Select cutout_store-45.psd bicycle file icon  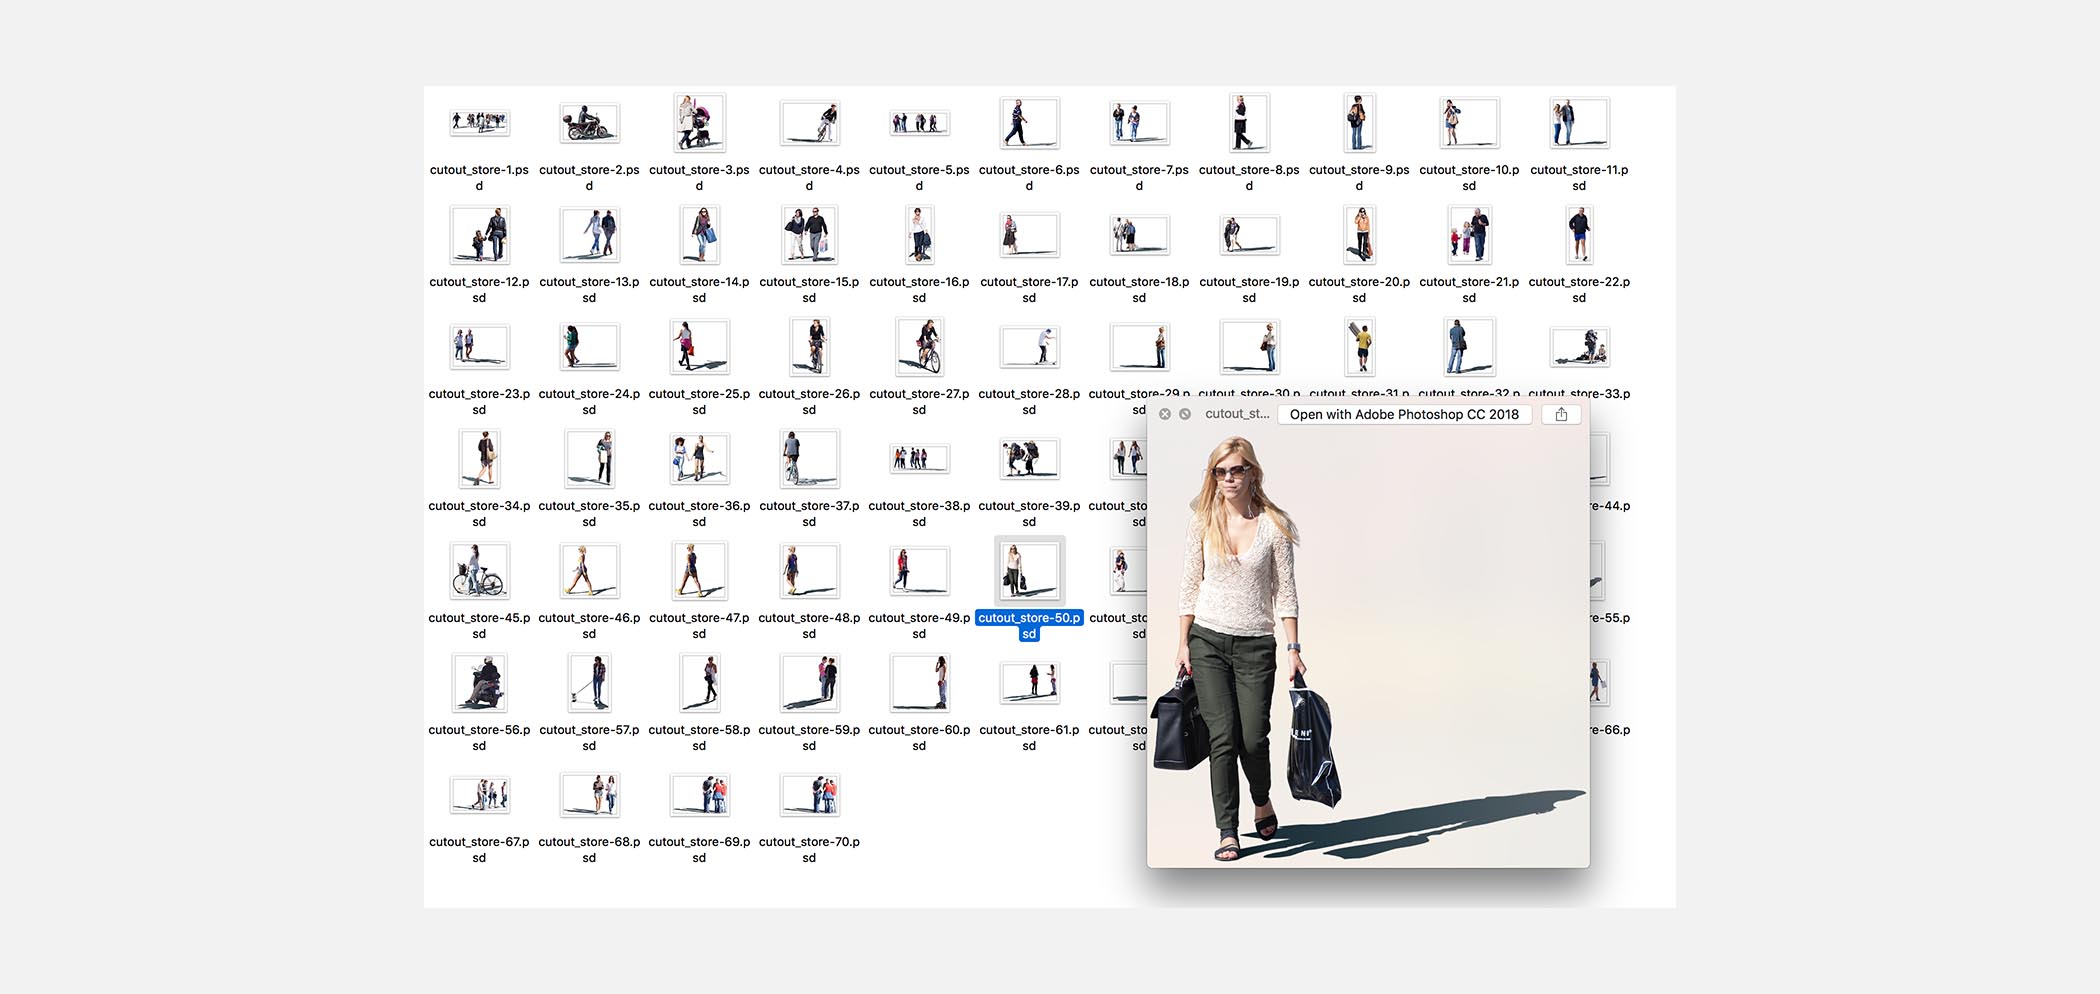(x=480, y=571)
